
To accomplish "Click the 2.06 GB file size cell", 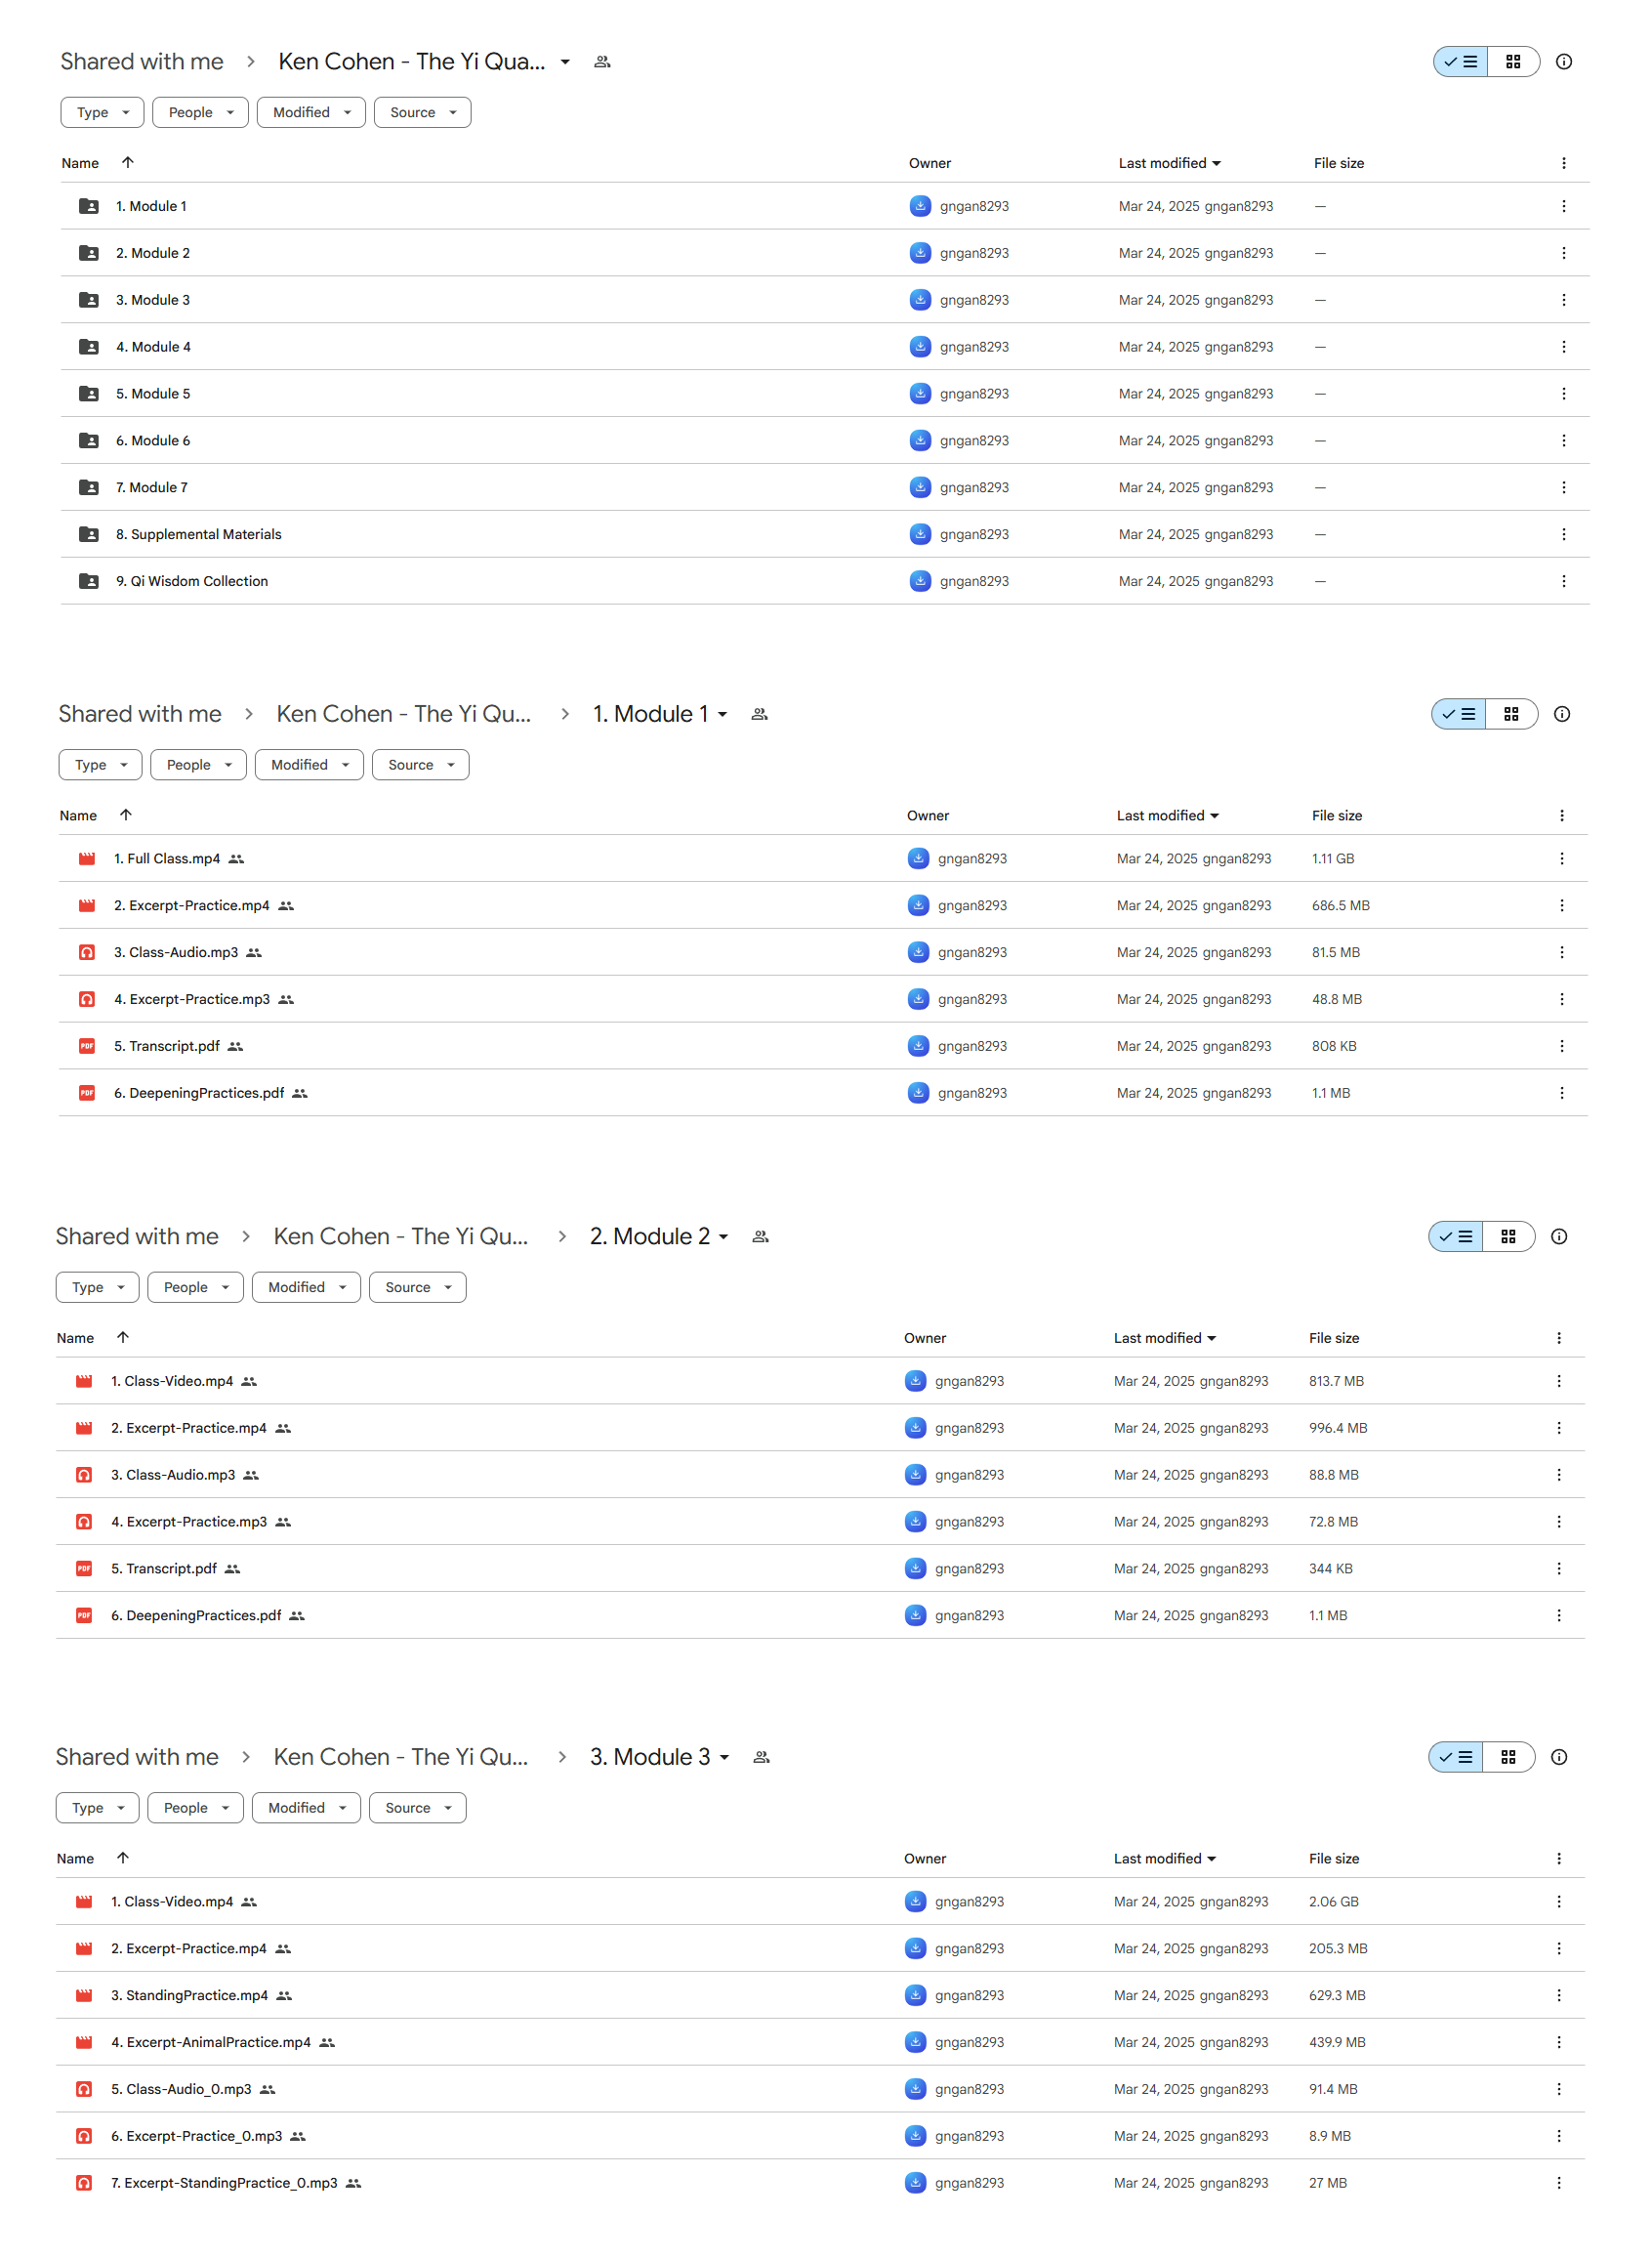I will pos(1334,1902).
